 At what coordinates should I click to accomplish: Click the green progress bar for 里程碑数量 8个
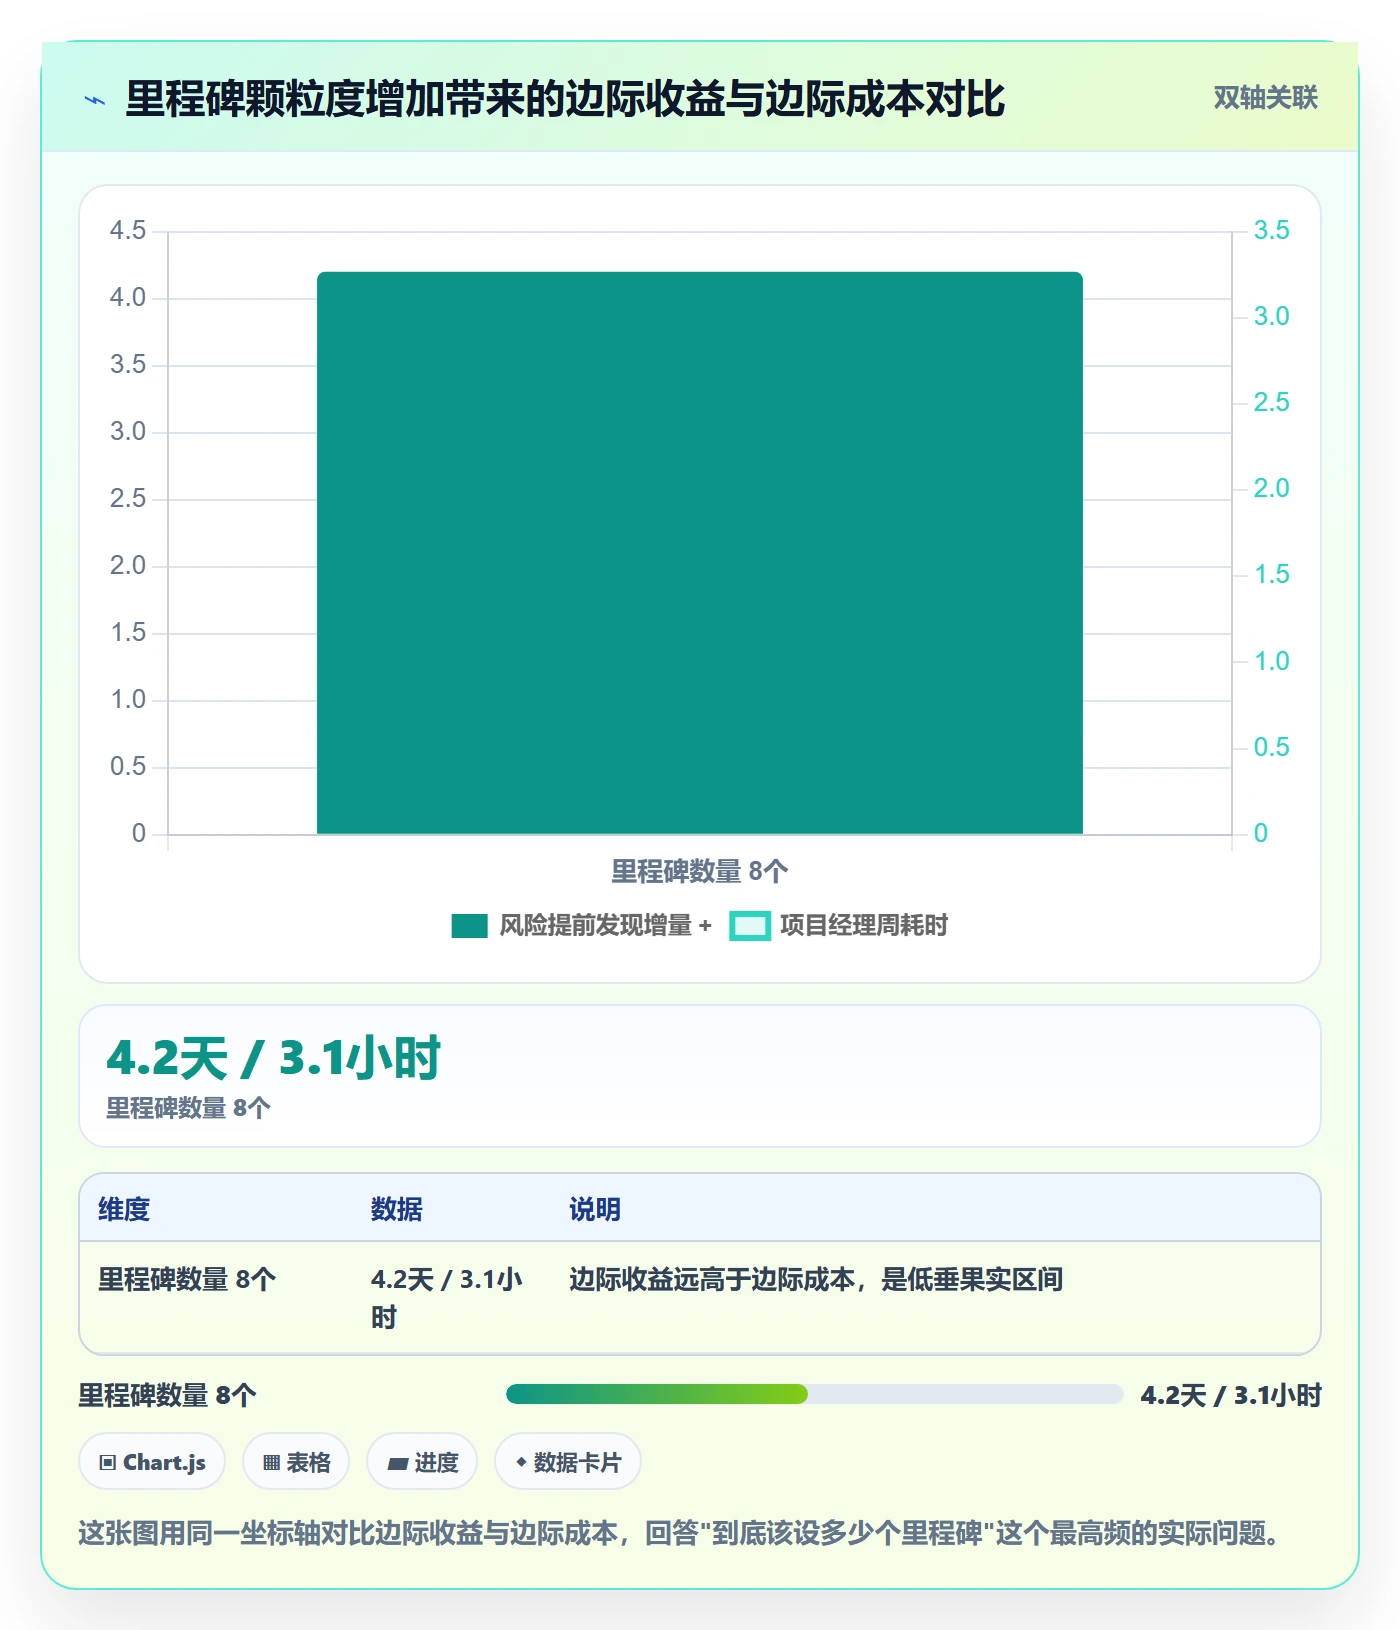657,1394
